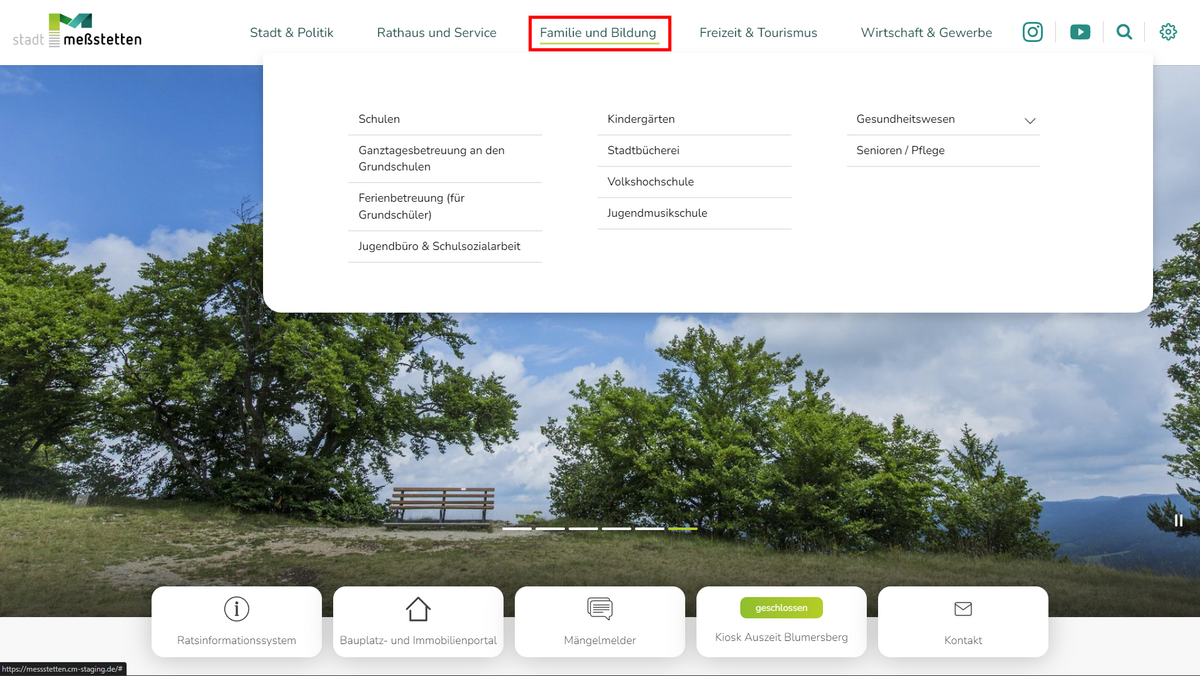Open Ferienbetreuung (für Grundschüler) link
Screen dimensions: 1200x676
coord(445,206)
